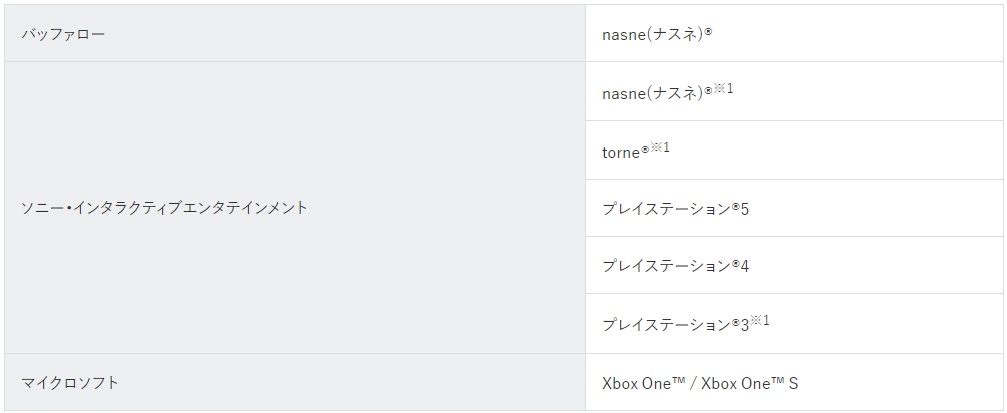Select the Buffalo nasne(ナスネ) product cell
This screenshot has height=413, width=1007.
[x=794, y=33]
